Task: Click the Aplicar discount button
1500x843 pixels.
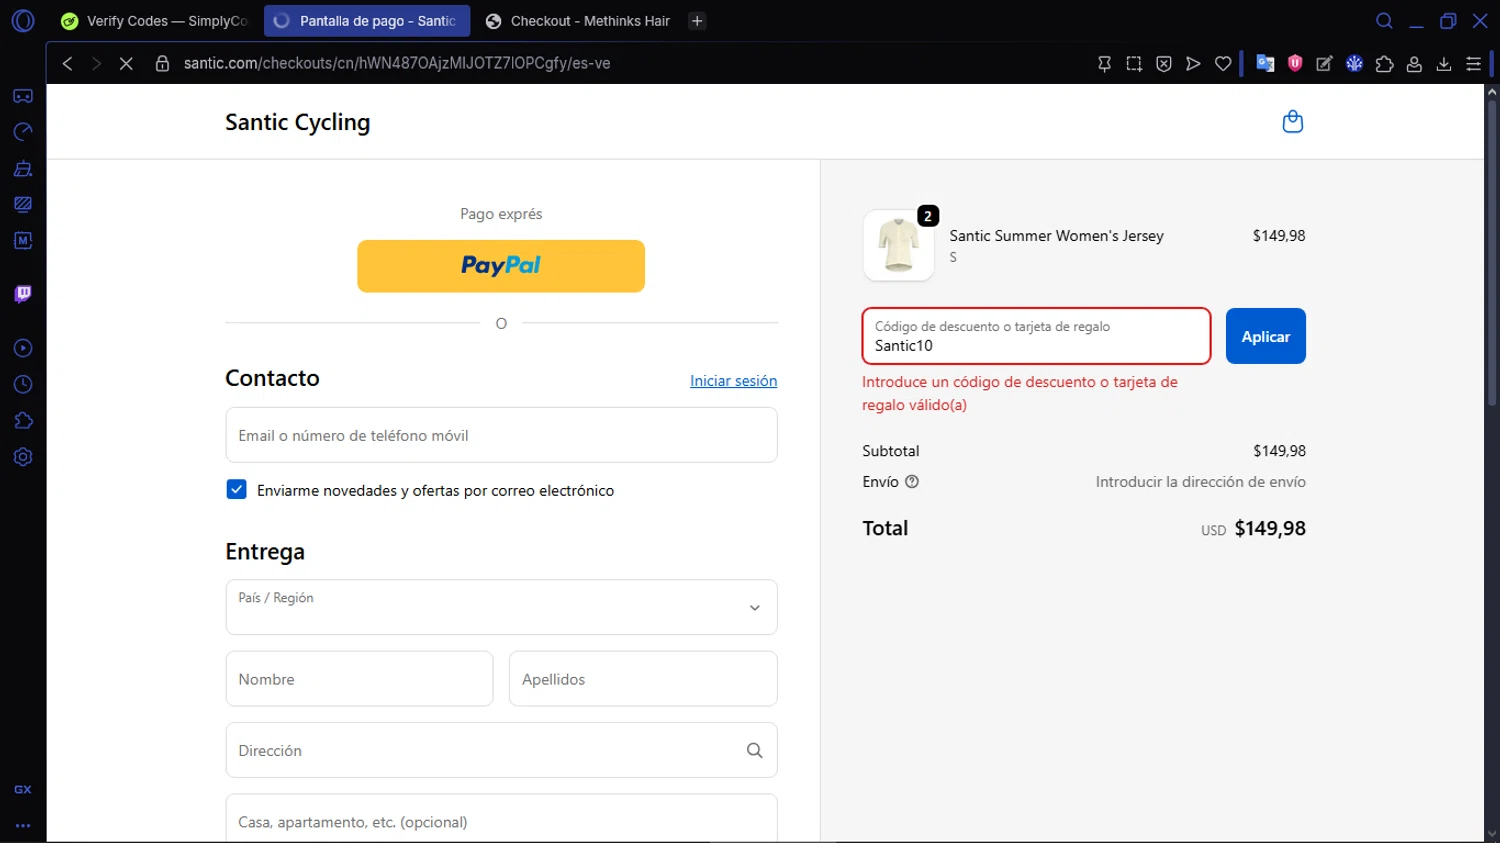Action: tap(1266, 336)
